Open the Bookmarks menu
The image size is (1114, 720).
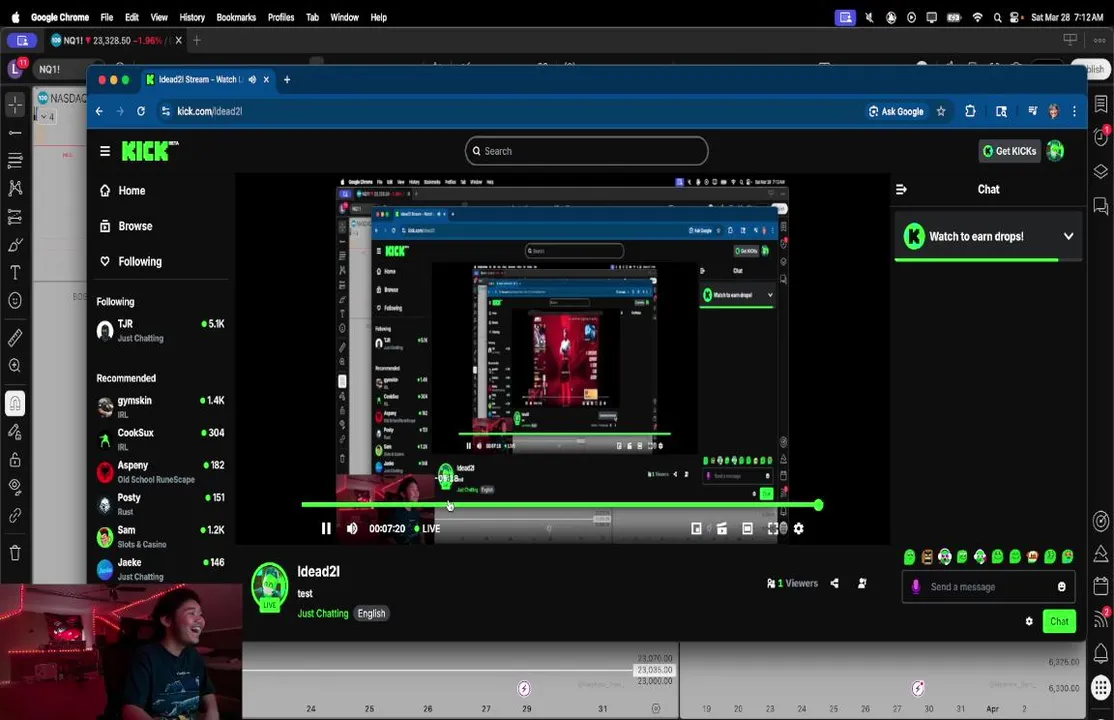point(236,17)
